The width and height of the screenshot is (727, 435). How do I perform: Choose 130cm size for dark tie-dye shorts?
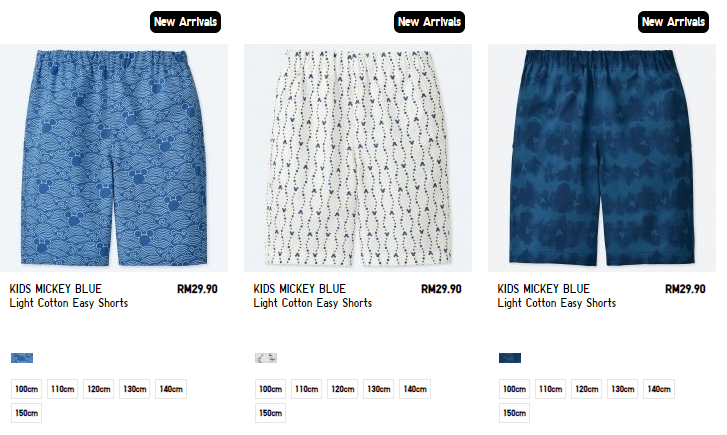click(623, 389)
